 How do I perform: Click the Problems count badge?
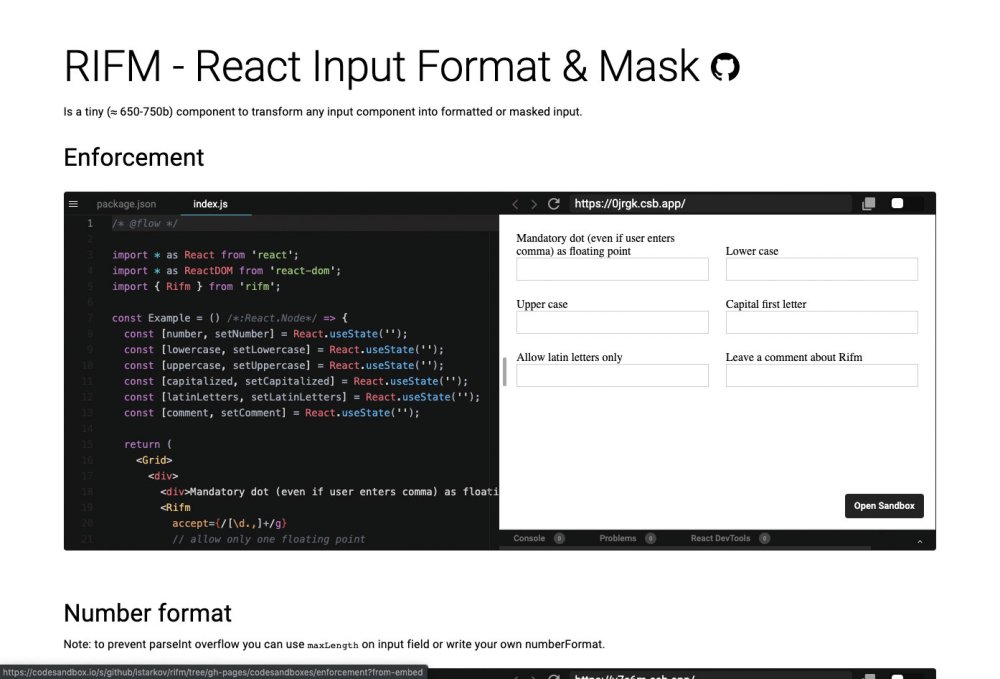(650, 538)
